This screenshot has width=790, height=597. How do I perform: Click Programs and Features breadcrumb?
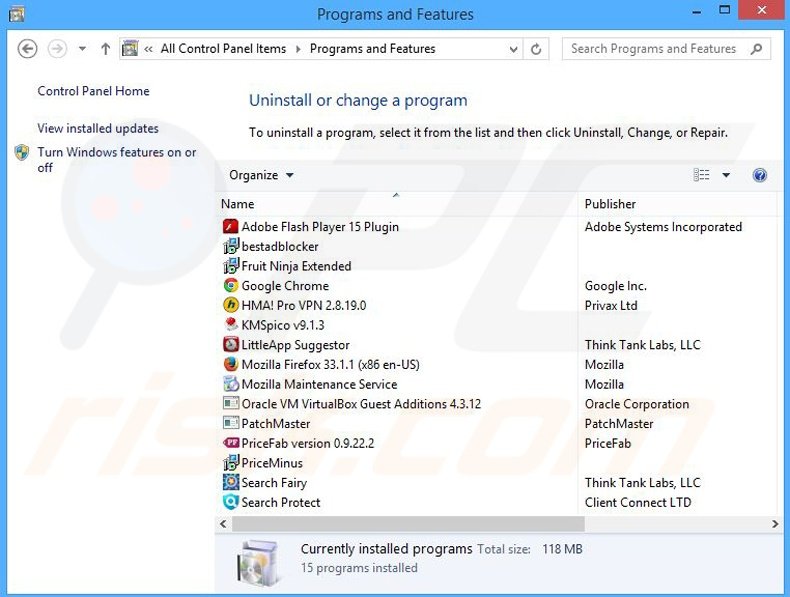point(372,49)
